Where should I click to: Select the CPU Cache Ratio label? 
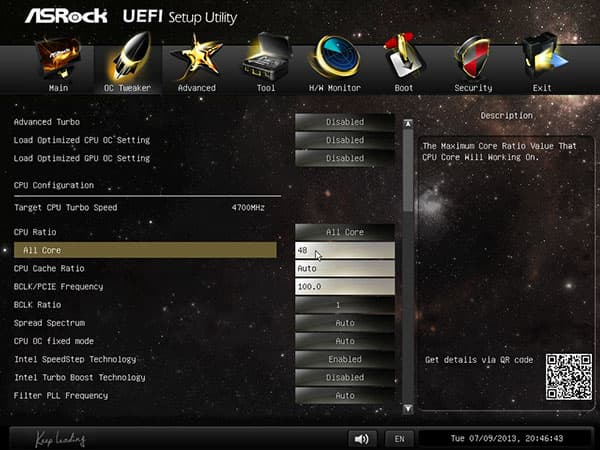coord(49,268)
